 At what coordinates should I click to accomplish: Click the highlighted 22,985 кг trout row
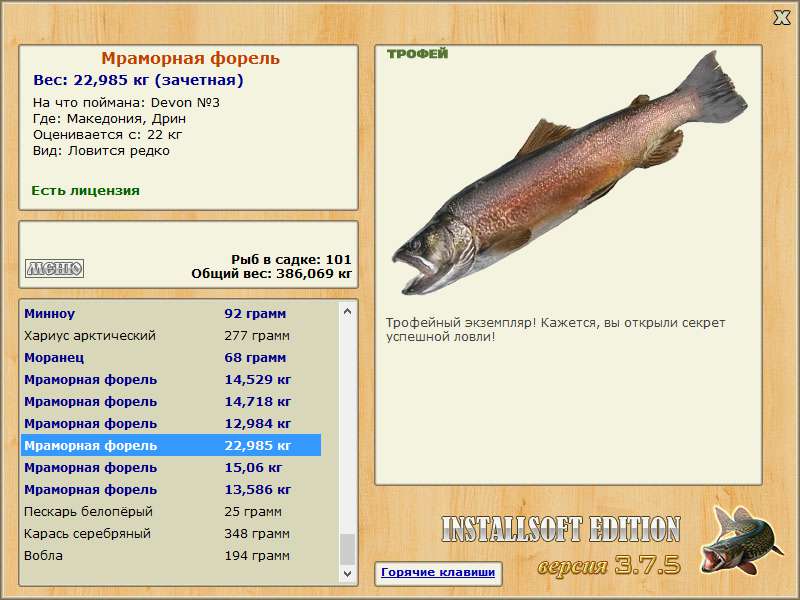(x=171, y=445)
